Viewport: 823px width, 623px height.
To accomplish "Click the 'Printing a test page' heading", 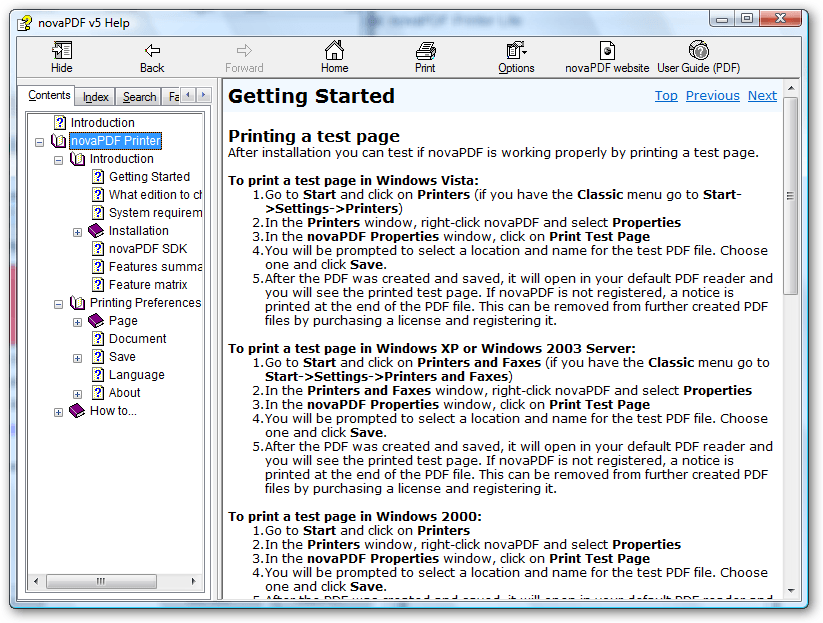I will pyautogui.click(x=314, y=136).
